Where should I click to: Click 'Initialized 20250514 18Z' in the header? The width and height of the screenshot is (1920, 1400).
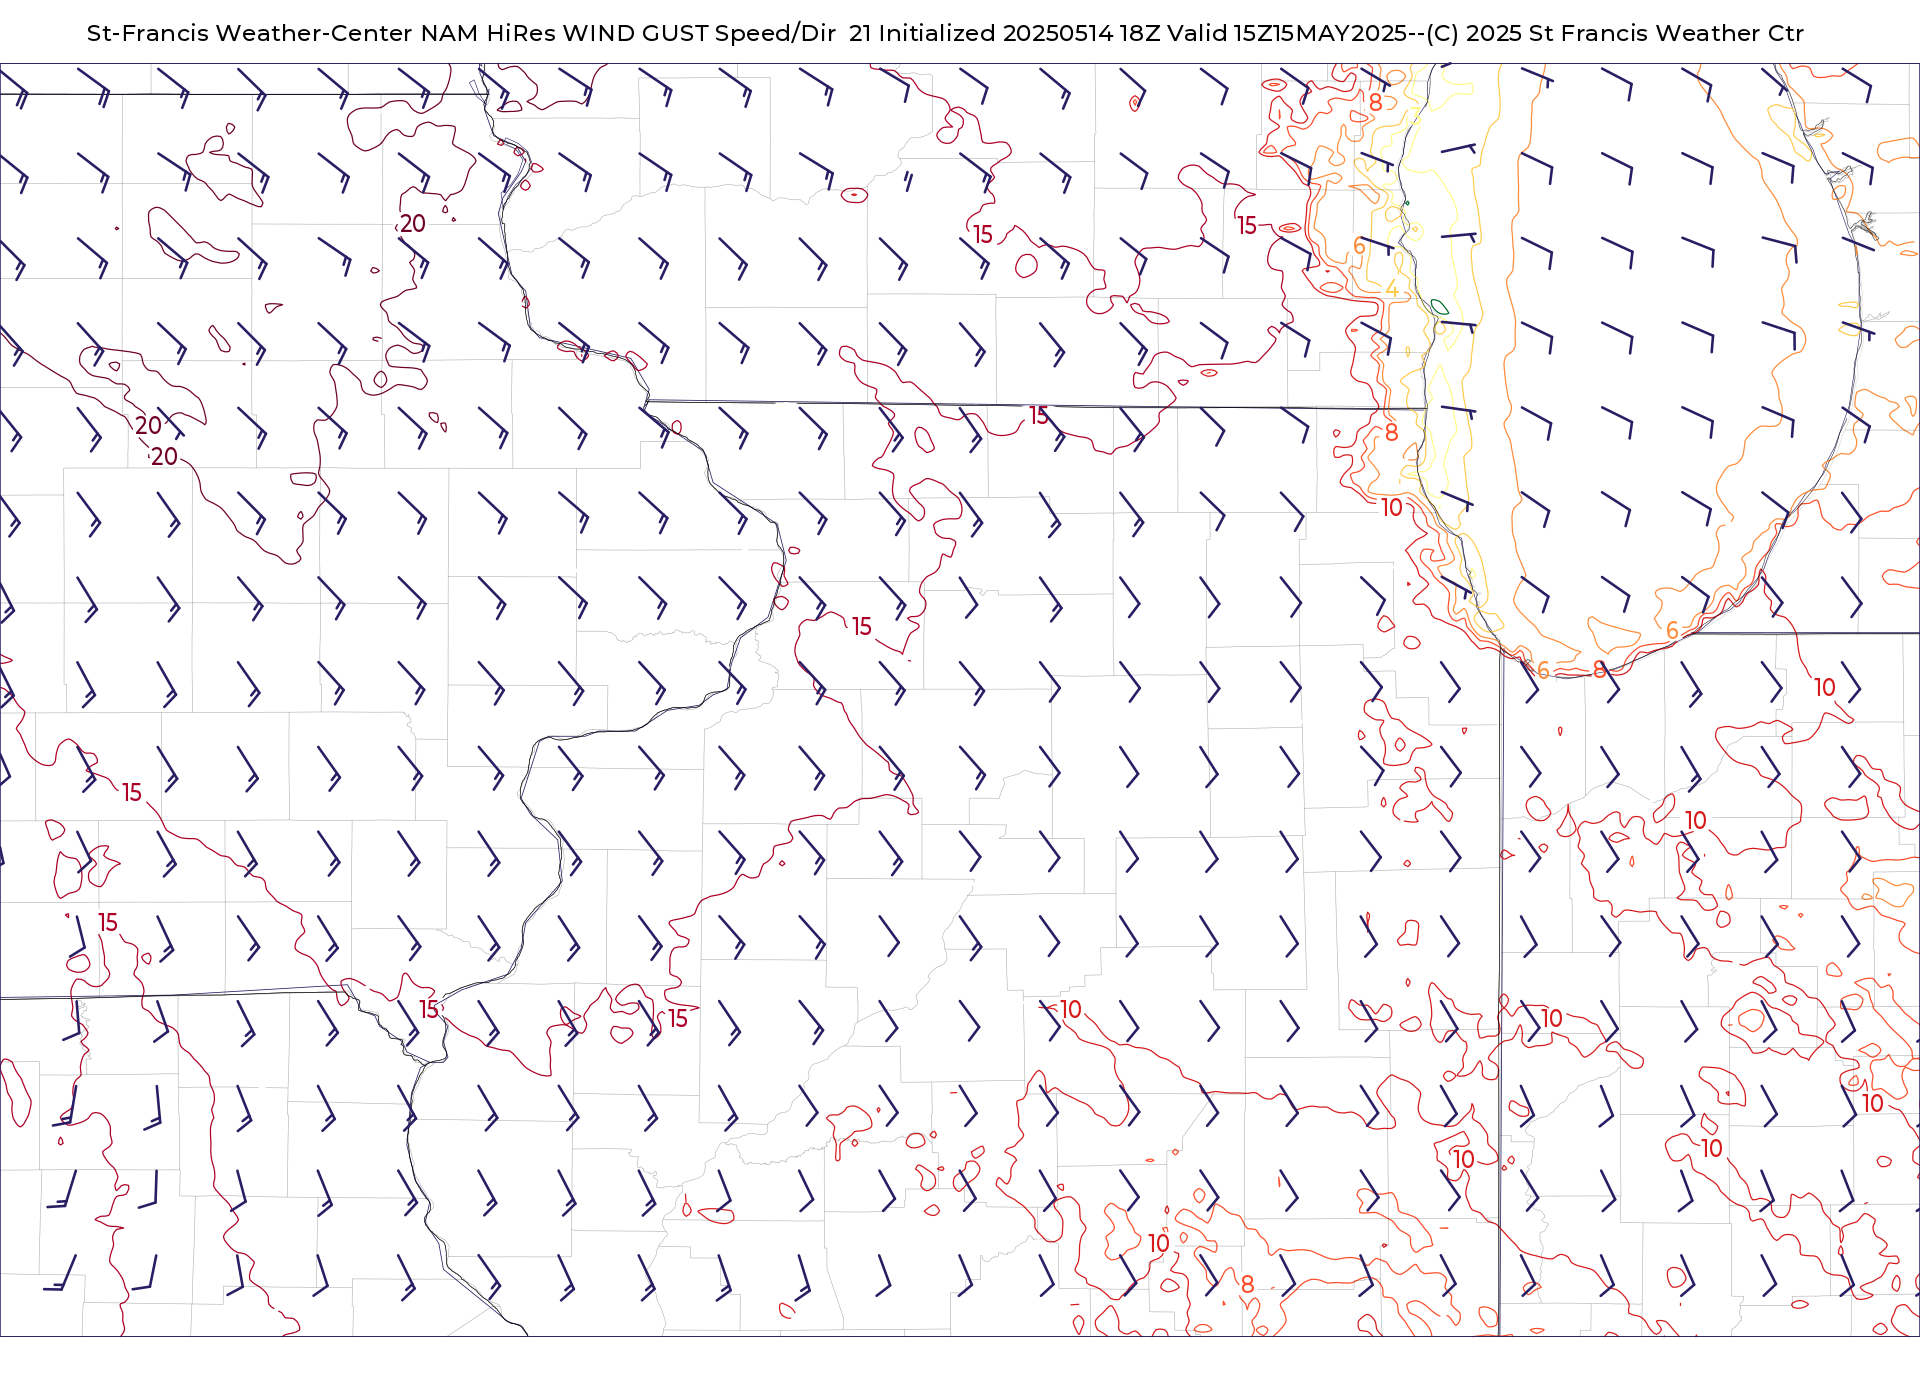click(x=1019, y=33)
